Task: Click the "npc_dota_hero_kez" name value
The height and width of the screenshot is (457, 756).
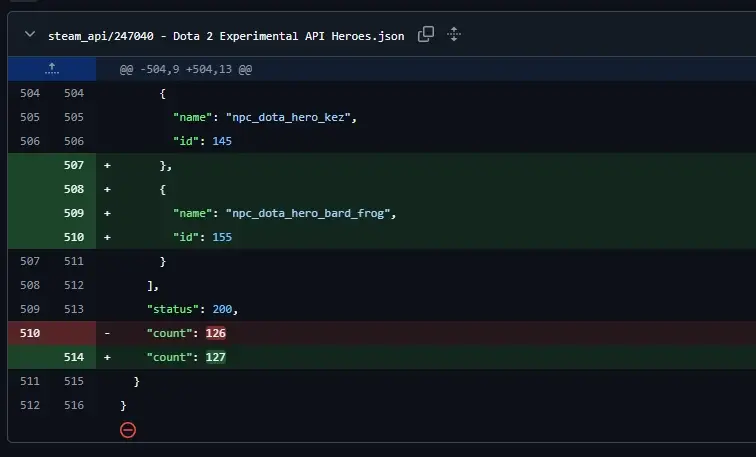Action: [x=288, y=117]
